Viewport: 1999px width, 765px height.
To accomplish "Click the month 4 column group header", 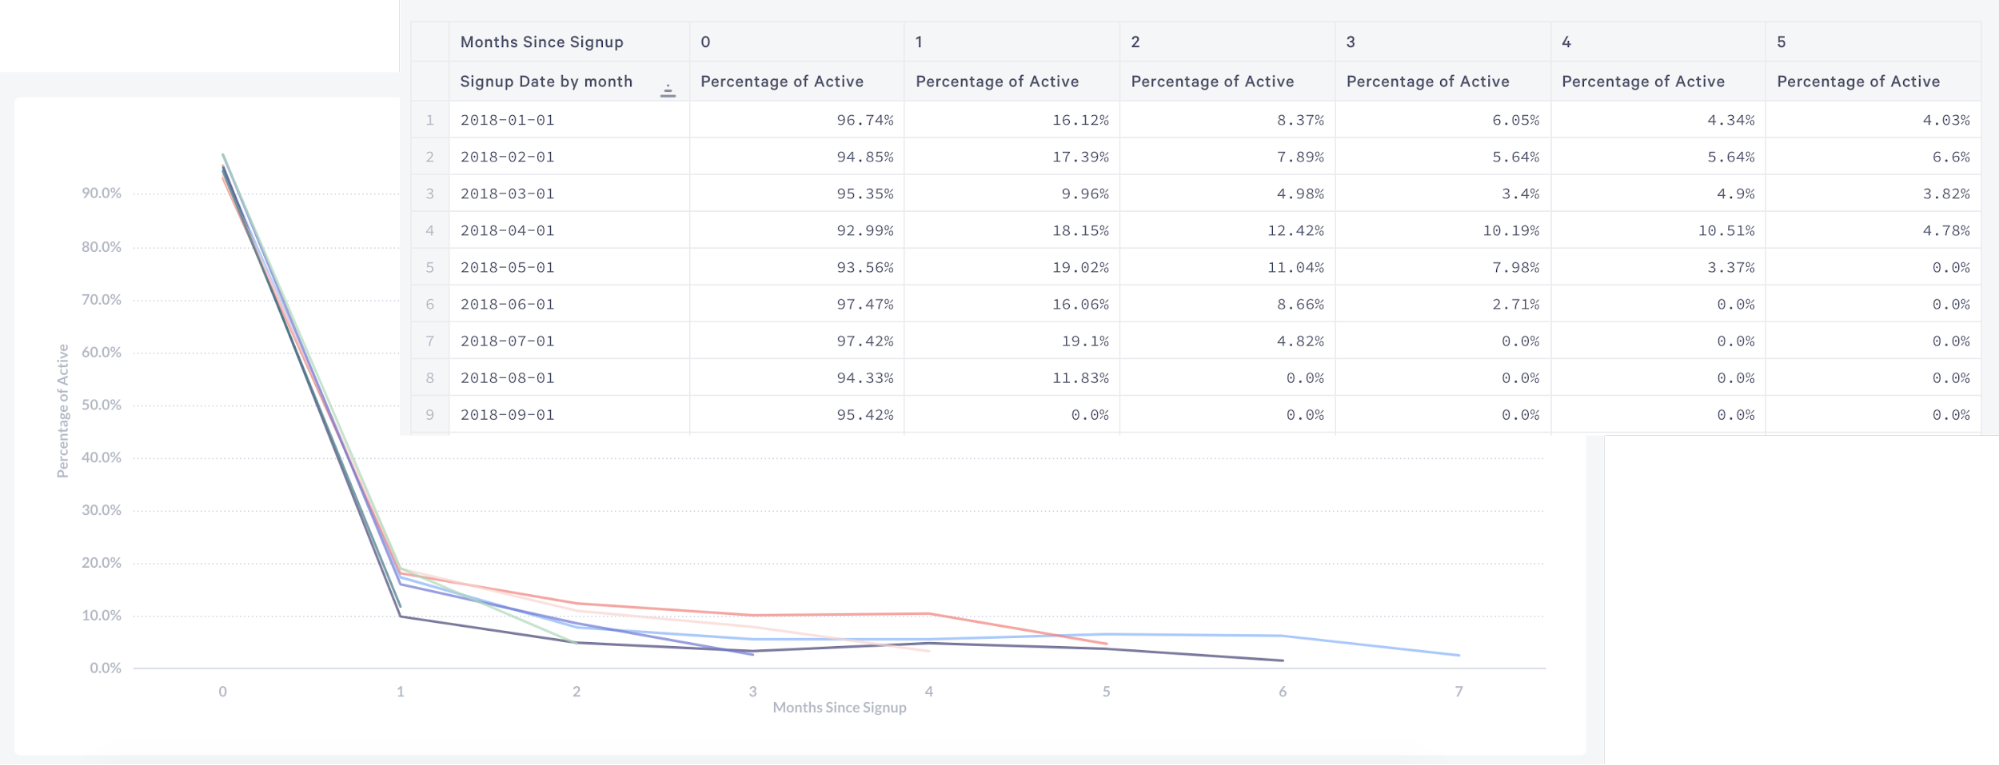I will click(1566, 42).
